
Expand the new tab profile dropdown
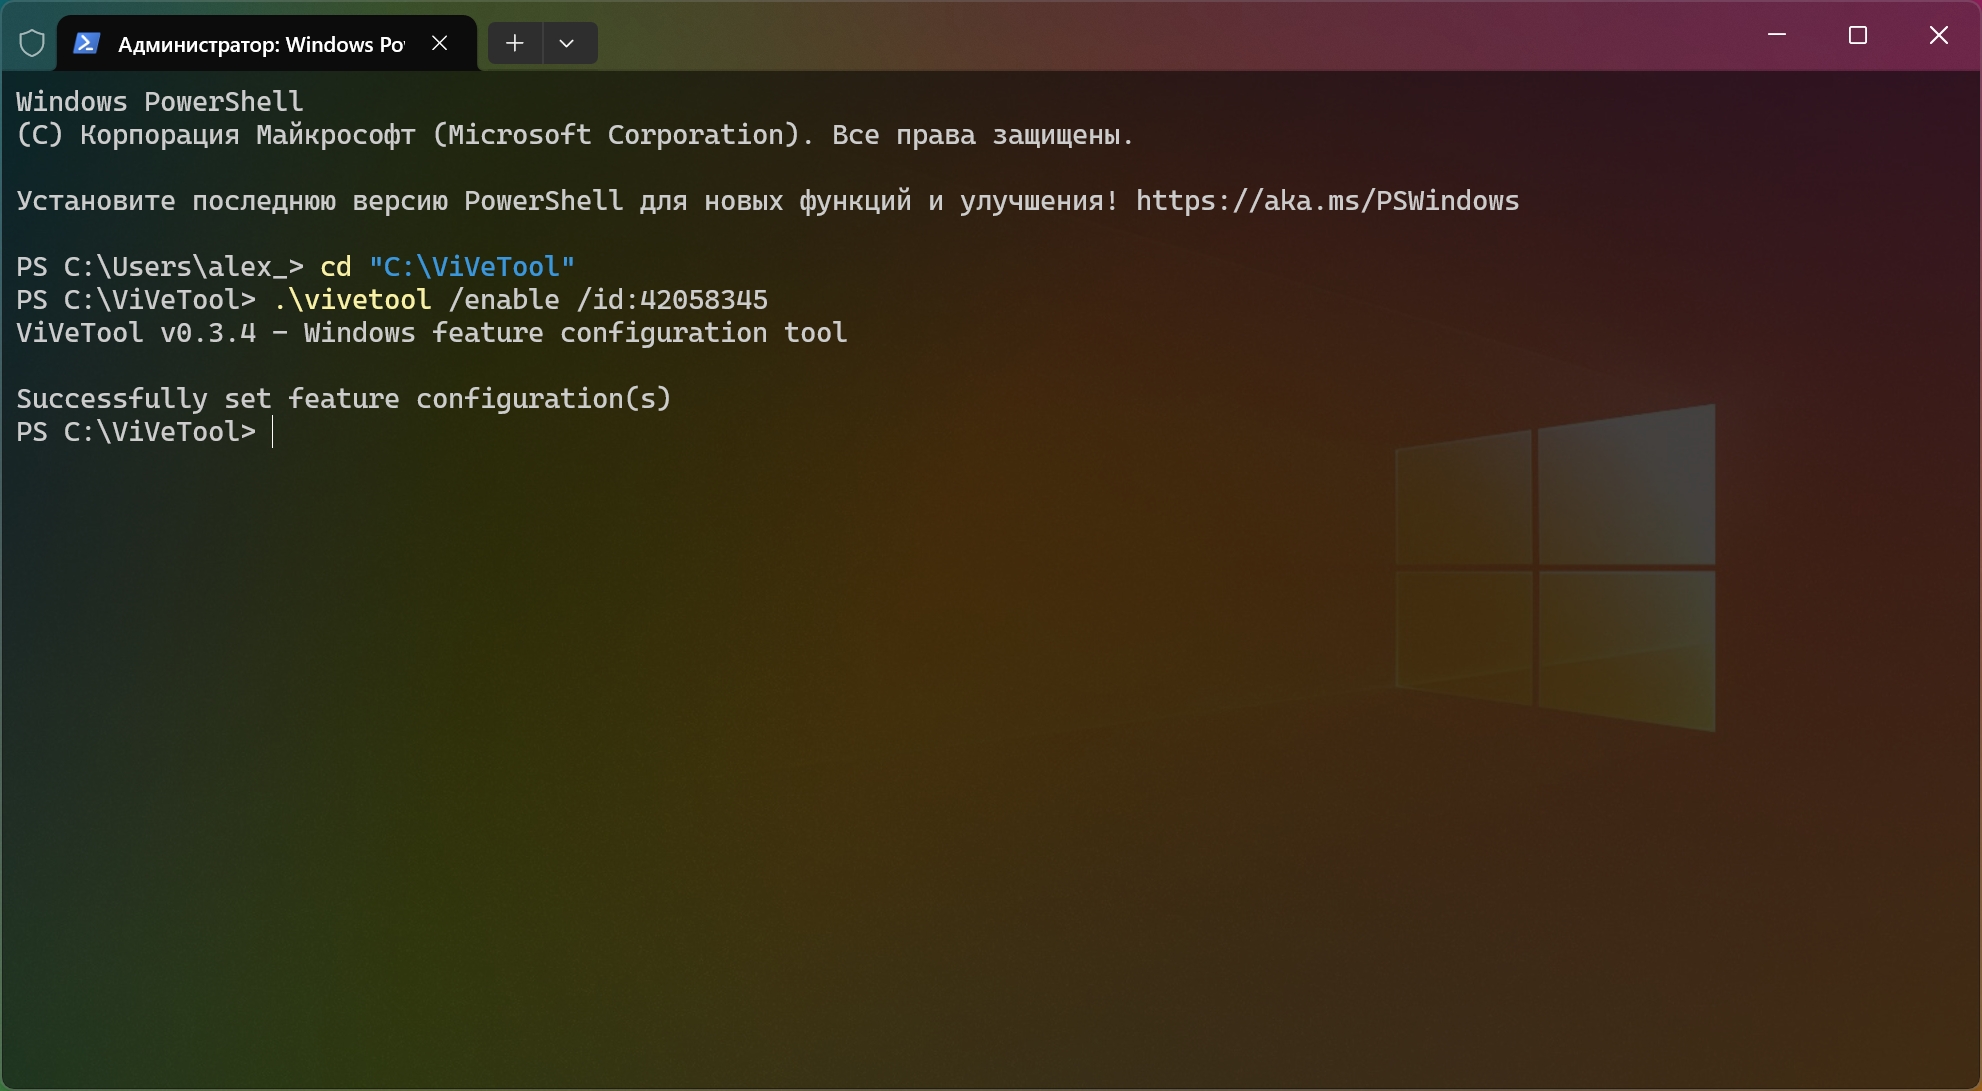point(567,43)
